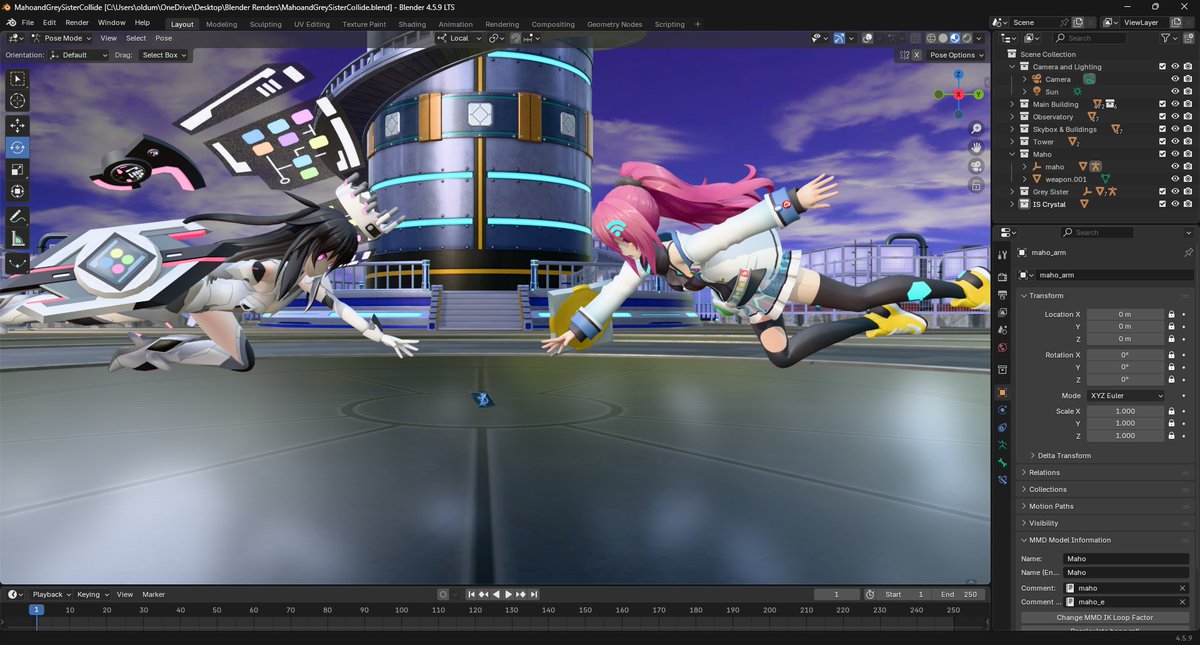The width and height of the screenshot is (1200, 645).
Task: Switch to the Sculpting workspace tab
Action: (266, 24)
